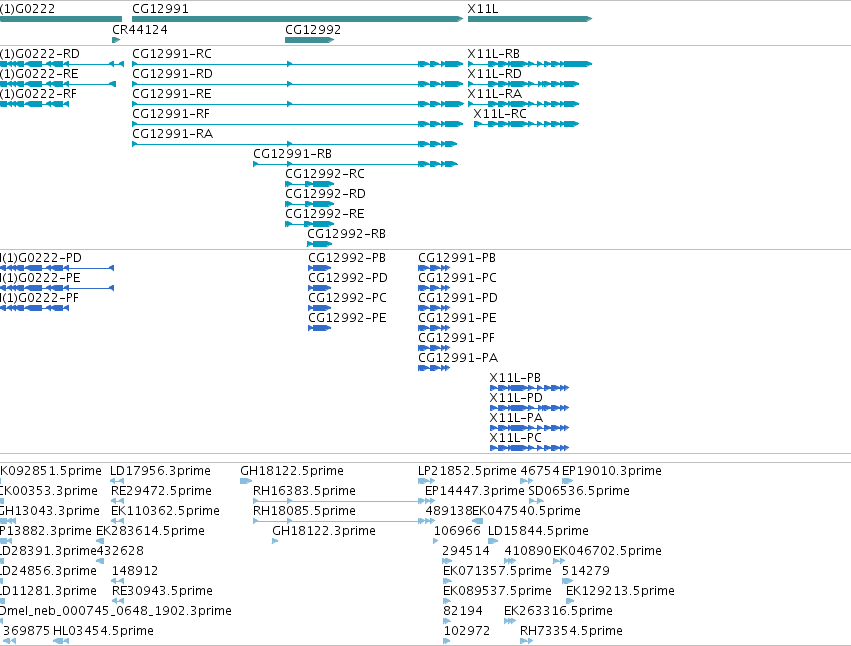The image size is (851, 646).
Task: Select the EP14447.3prime EST label
Action: (x=475, y=491)
